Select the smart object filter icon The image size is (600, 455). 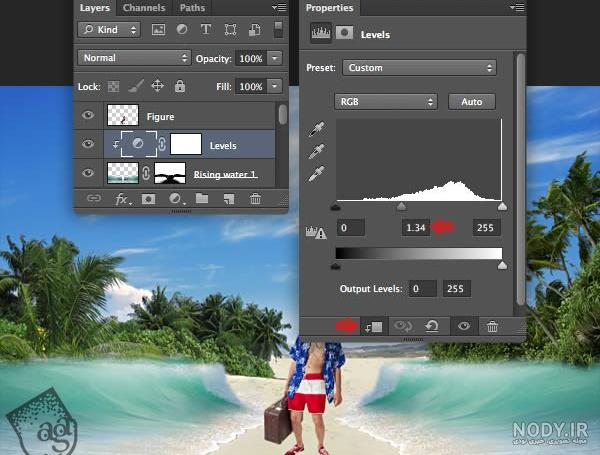(254, 30)
